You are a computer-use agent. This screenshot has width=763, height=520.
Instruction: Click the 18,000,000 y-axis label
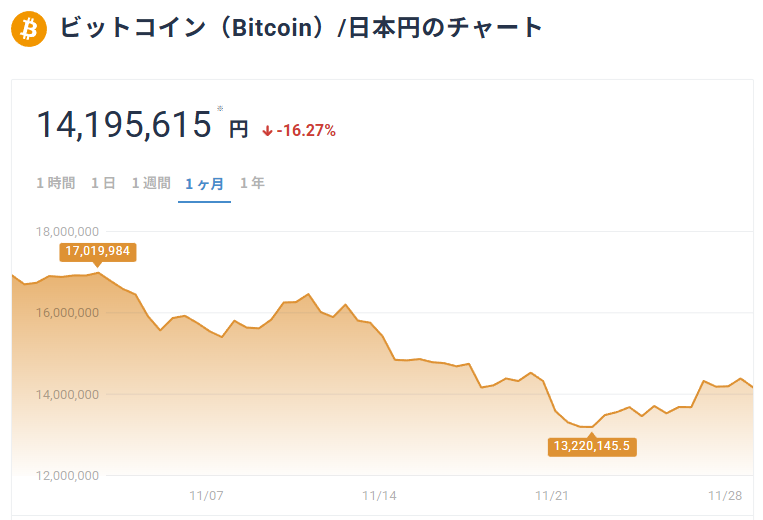[67, 231]
